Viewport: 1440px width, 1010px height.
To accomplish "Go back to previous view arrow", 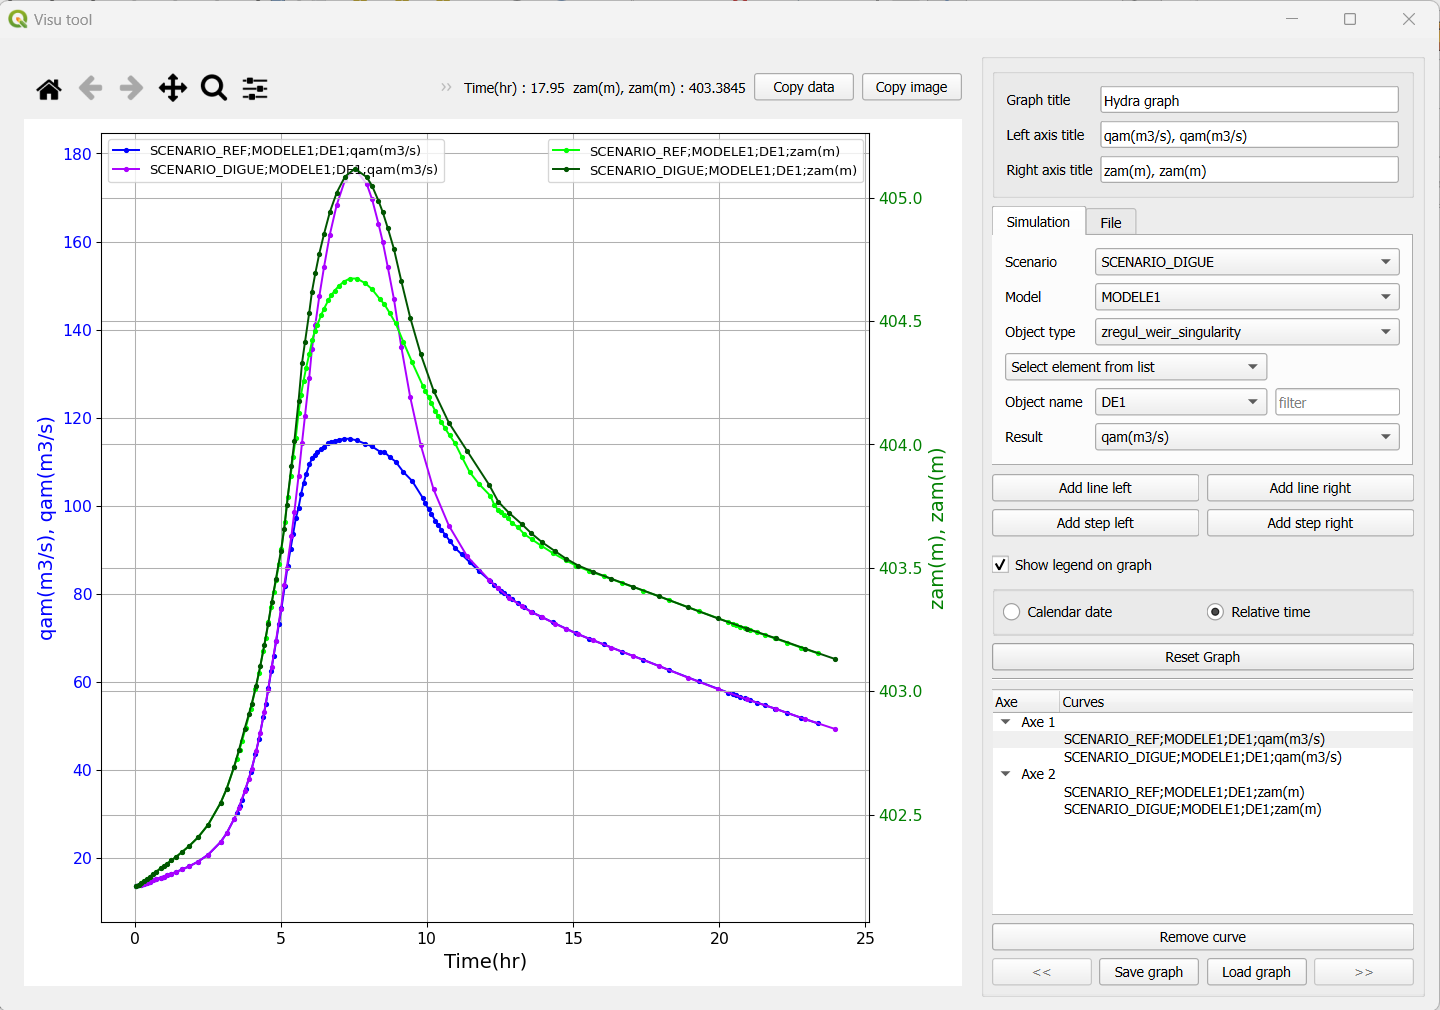I will pos(90,88).
